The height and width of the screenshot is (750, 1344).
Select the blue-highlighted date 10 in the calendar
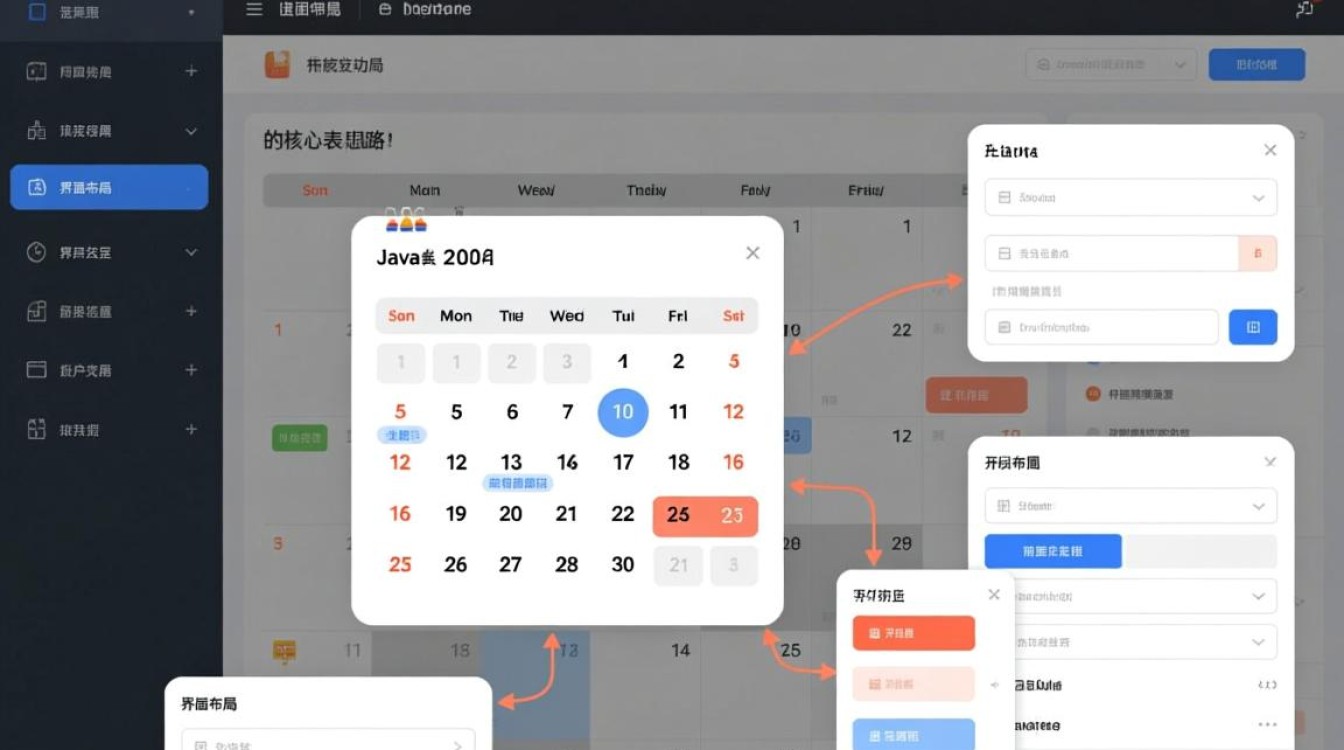[x=622, y=412]
